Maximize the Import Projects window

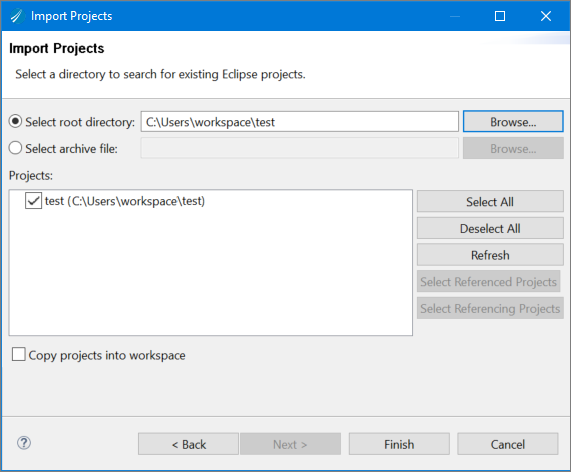pos(500,16)
